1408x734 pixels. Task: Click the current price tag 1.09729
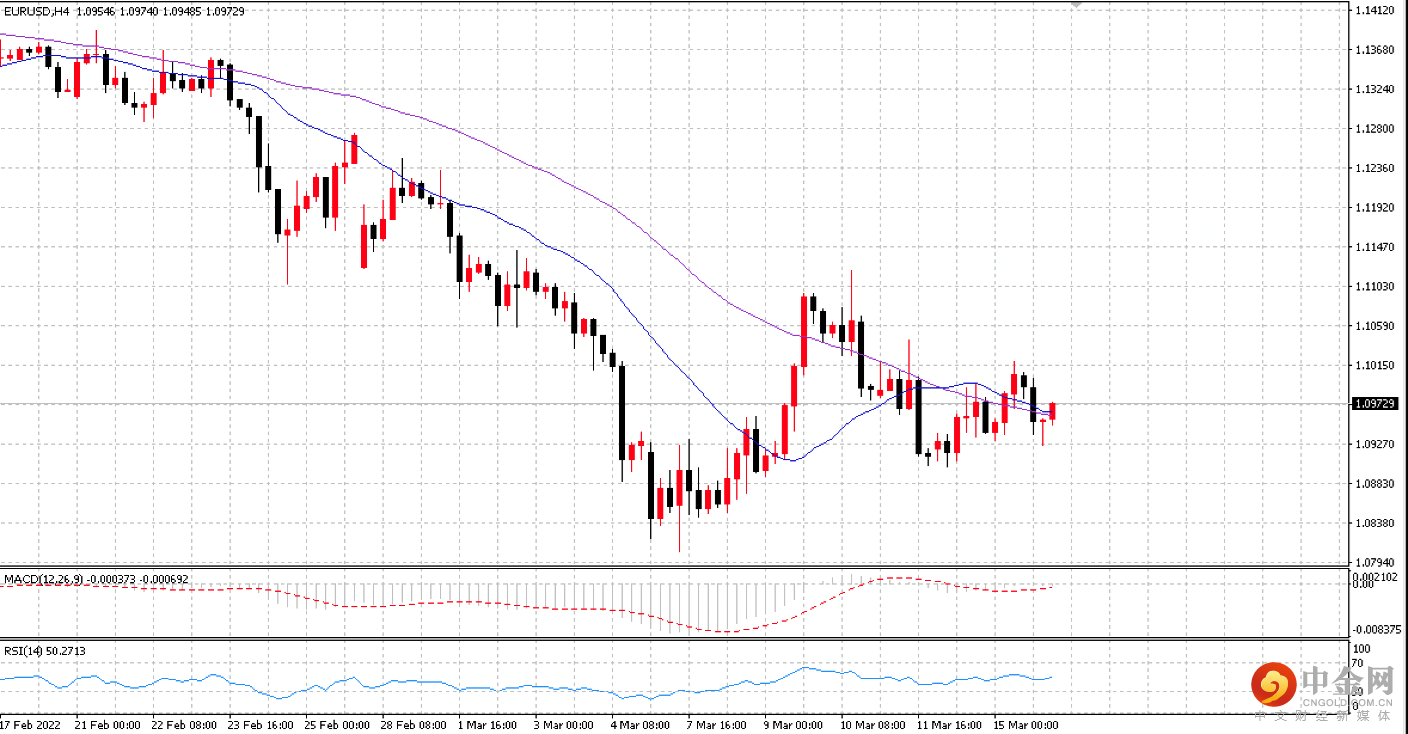click(1373, 404)
